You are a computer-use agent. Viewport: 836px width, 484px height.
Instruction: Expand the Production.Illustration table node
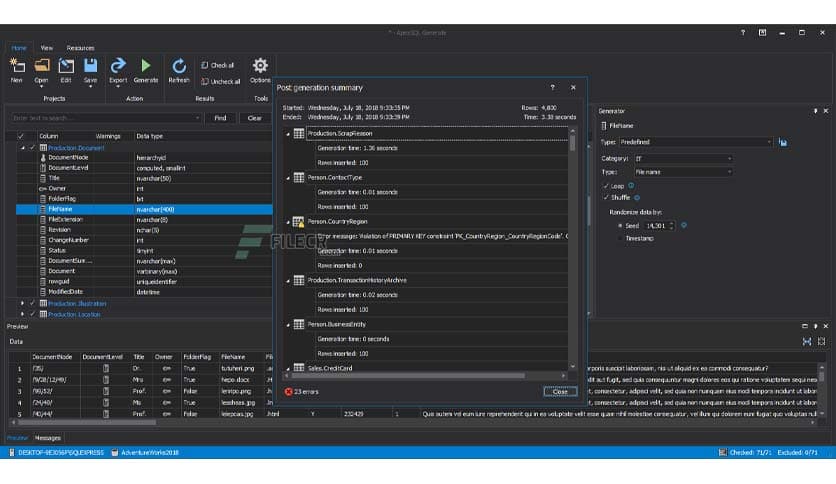tap(22, 303)
